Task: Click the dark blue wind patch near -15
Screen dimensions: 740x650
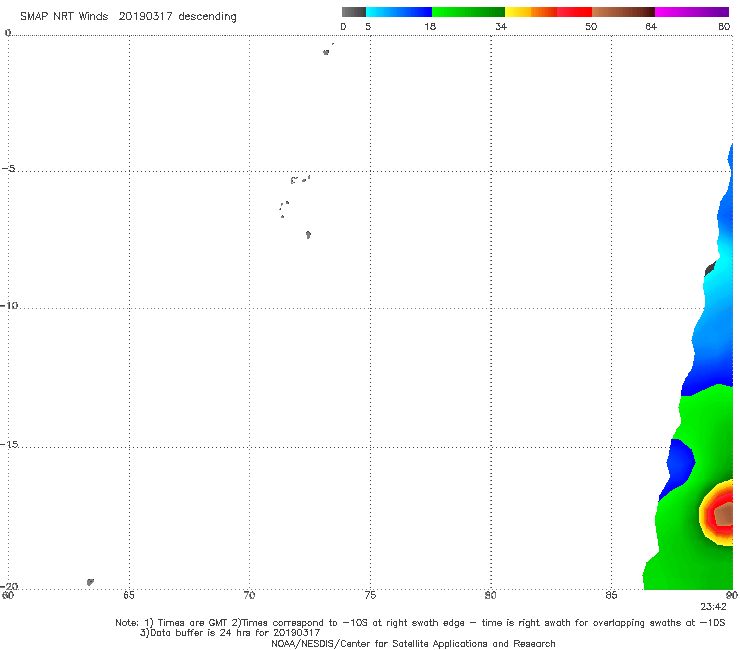Action: (678, 467)
